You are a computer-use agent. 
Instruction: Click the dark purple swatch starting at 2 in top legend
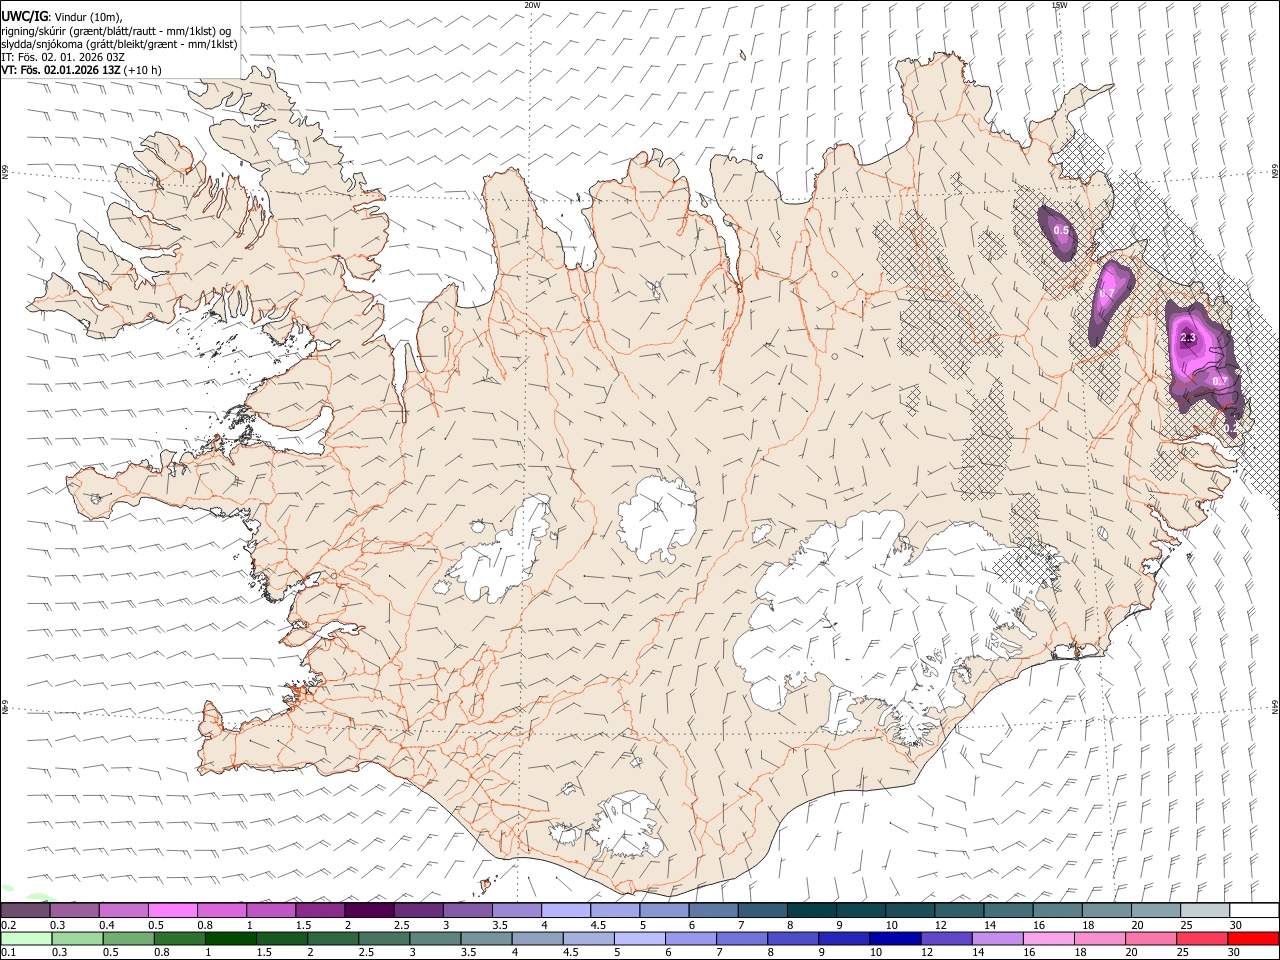[x=369, y=910]
